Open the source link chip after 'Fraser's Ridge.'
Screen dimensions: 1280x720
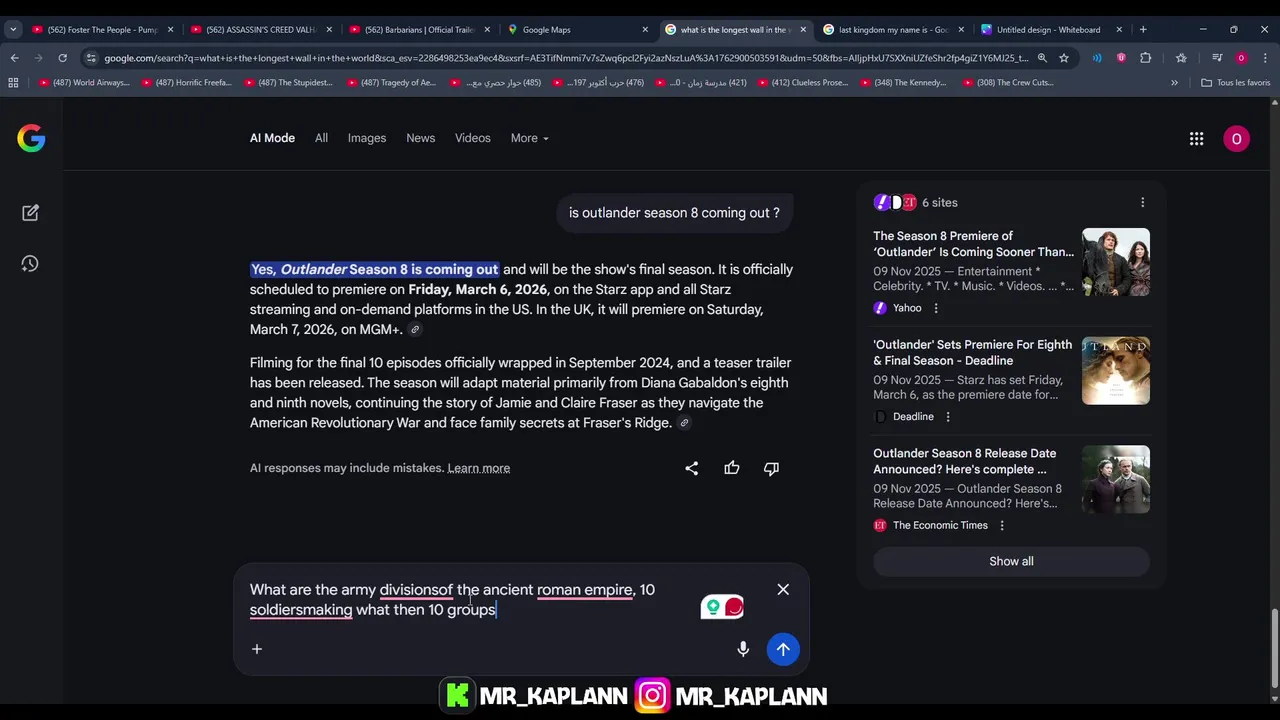[684, 423]
